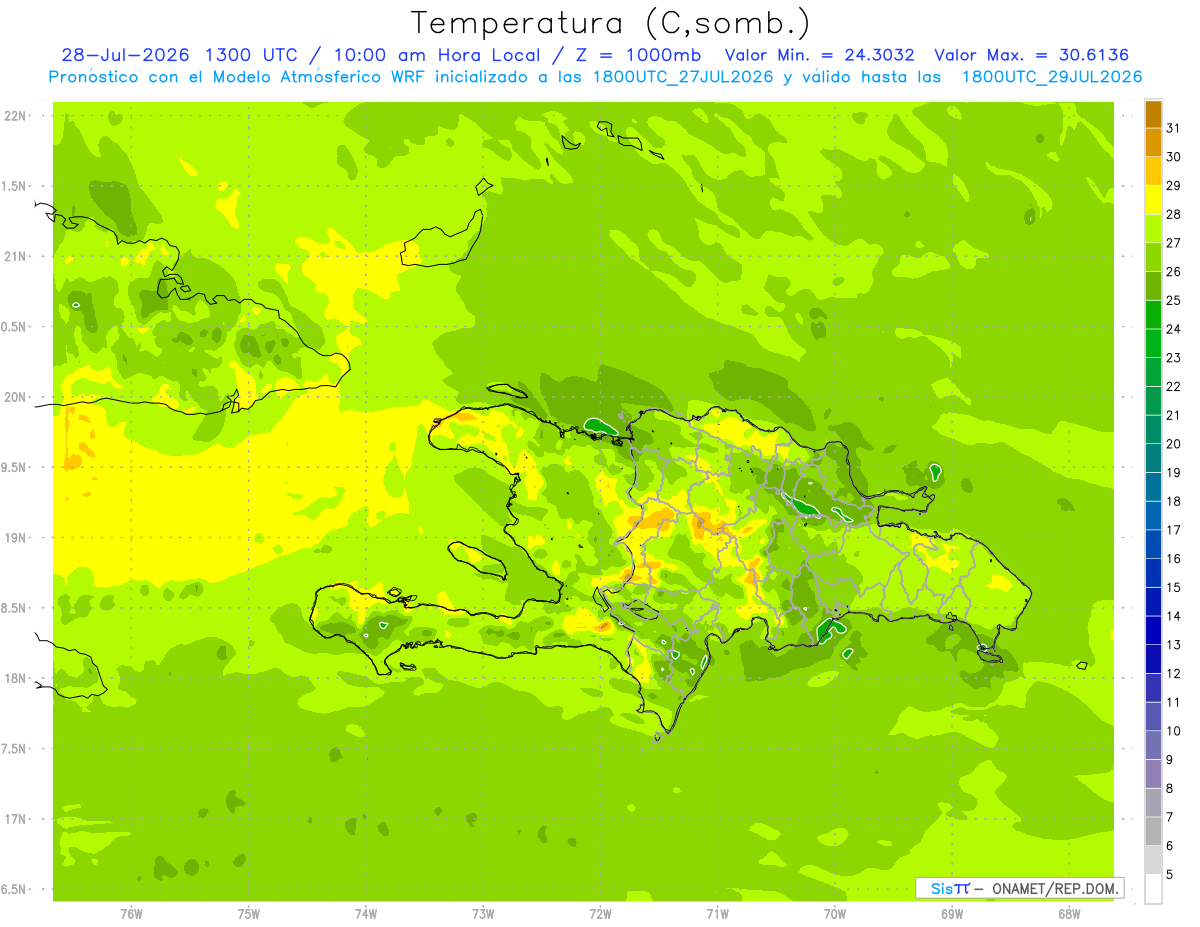The height and width of the screenshot is (927, 1200).
Task: Pick the color swatch between 31 and 30
Action: (1153, 142)
